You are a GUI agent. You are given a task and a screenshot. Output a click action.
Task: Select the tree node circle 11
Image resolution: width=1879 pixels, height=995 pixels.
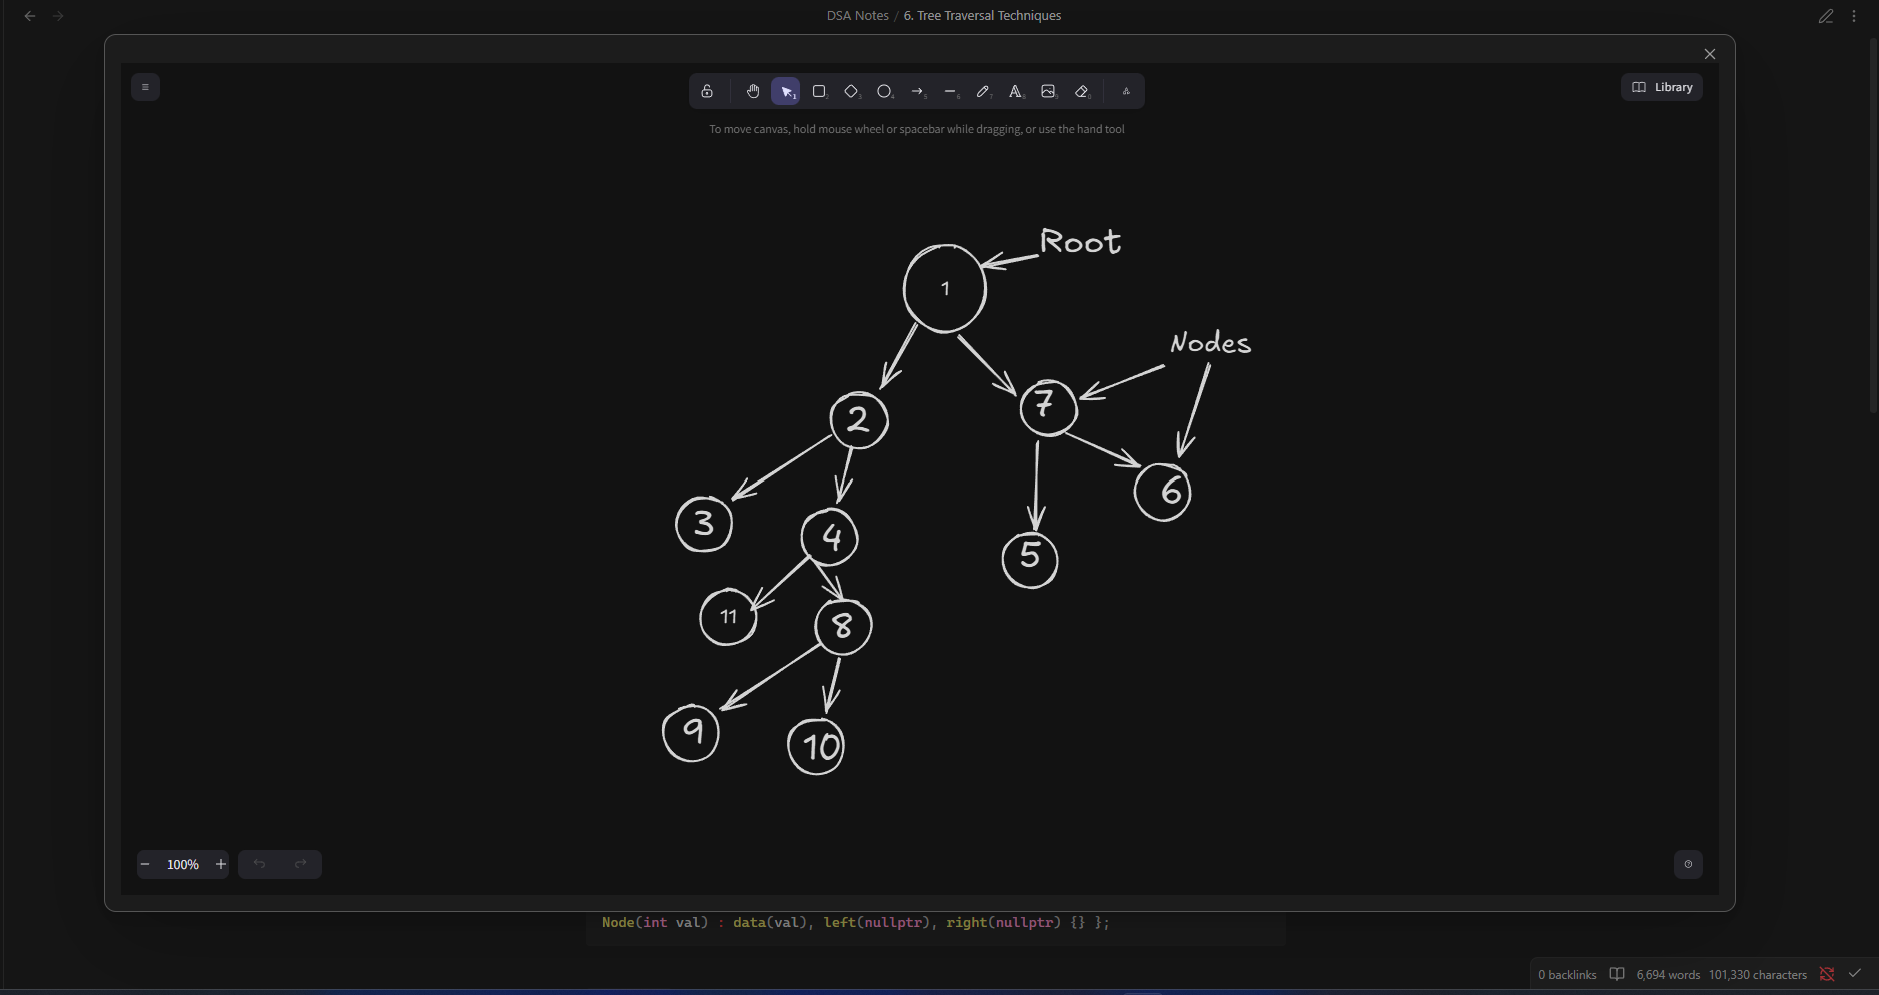(x=728, y=617)
